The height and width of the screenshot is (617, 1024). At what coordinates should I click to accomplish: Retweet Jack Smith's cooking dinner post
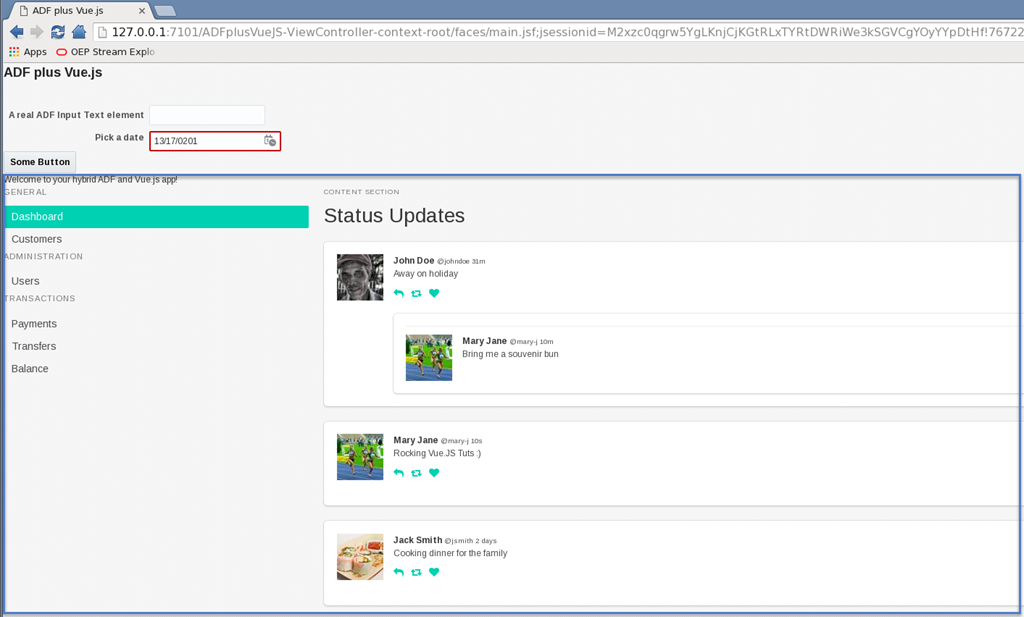pos(416,572)
